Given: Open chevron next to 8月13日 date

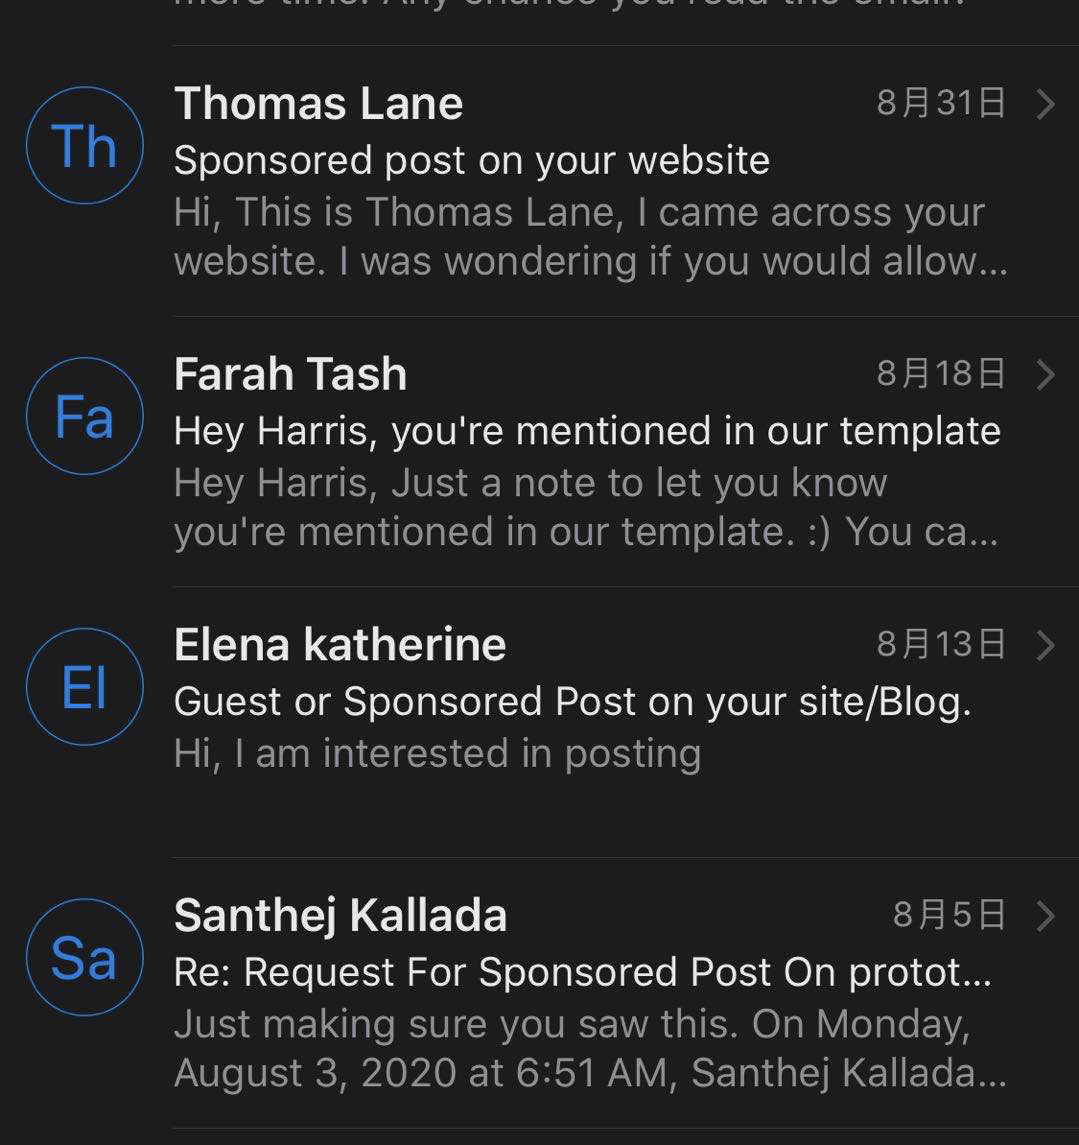Looking at the screenshot, I should pyautogui.click(x=1045, y=646).
